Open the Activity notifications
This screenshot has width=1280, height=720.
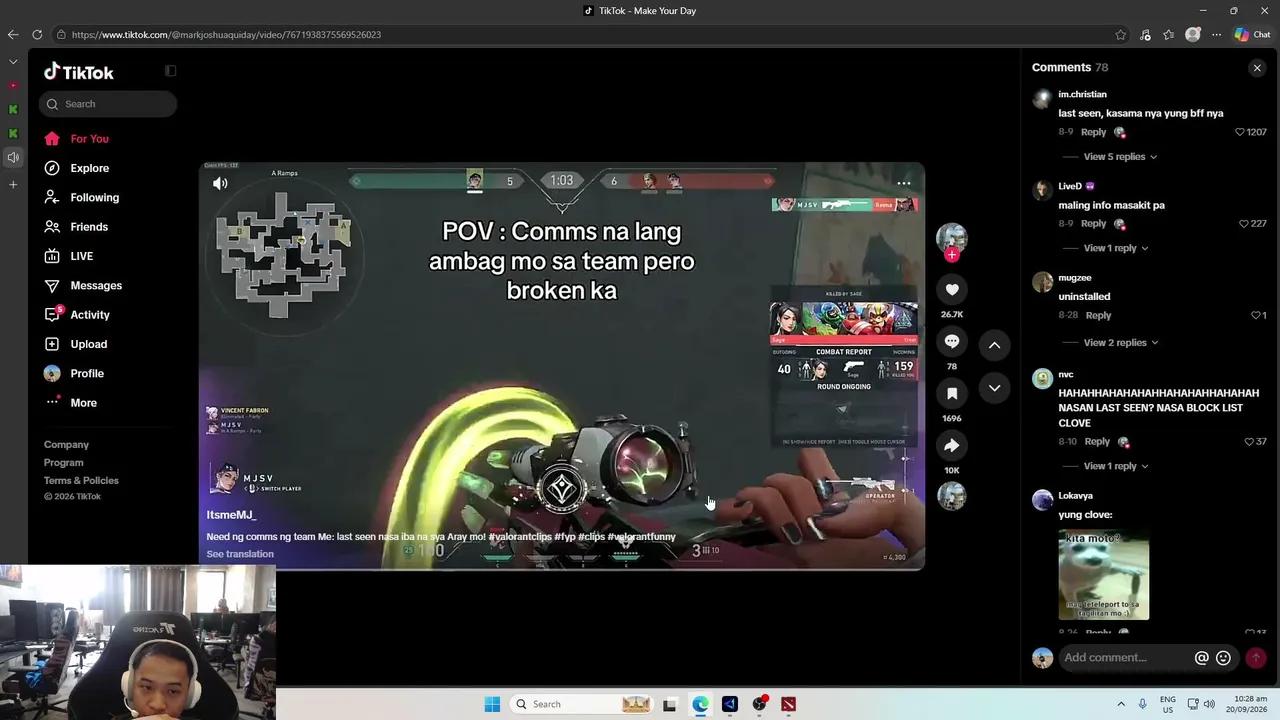point(90,315)
